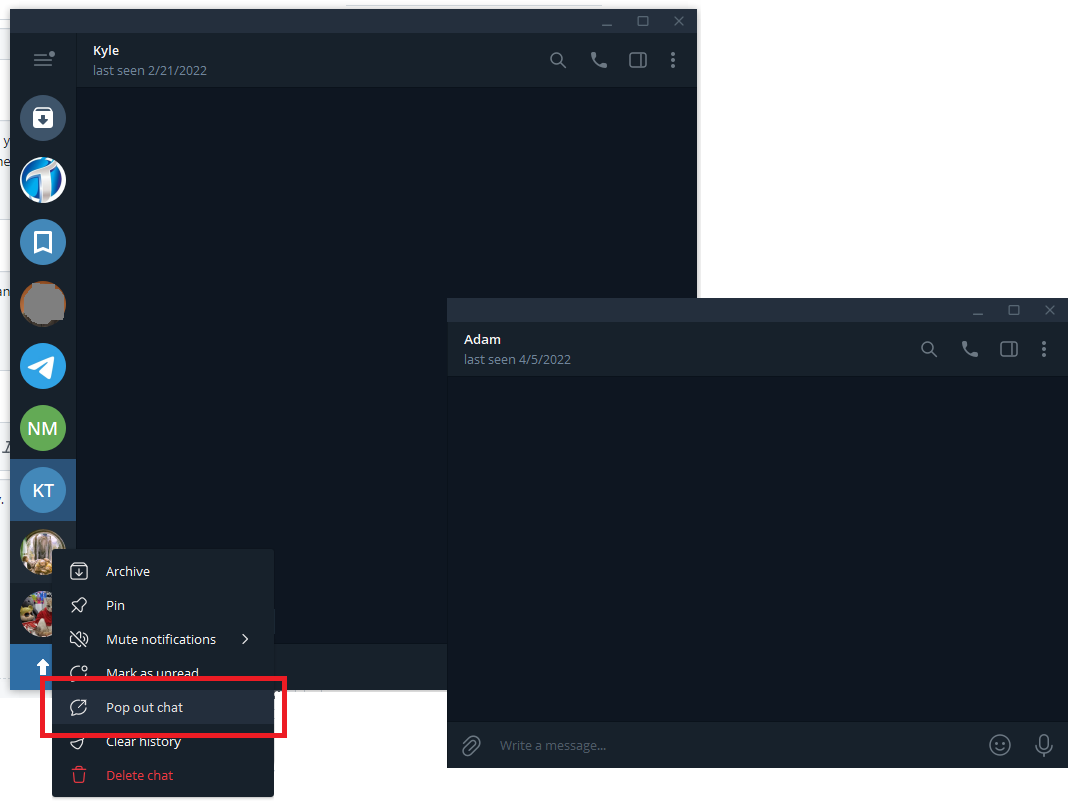
Task: Choose Mark as unread in the context menu
Action: coord(151,673)
